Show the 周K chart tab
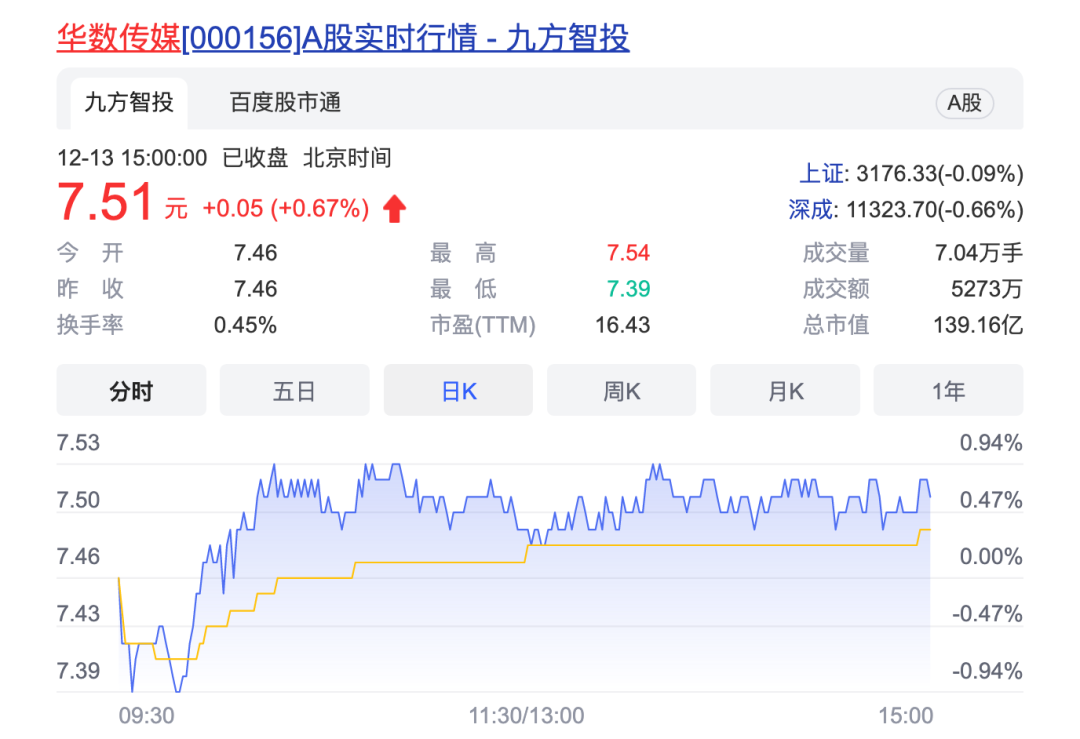The image size is (1080, 739). [621, 391]
